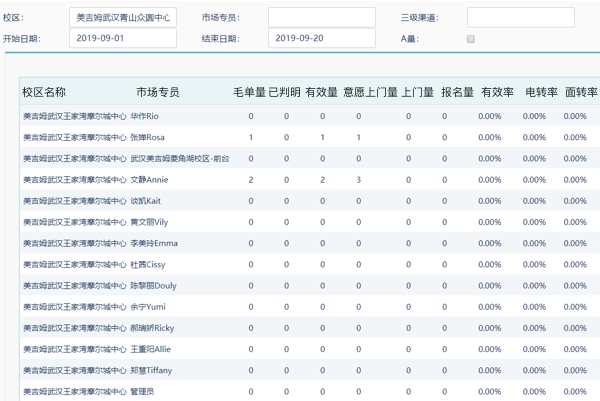Open the 开始日期 start date field
This screenshot has width=600, height=401.
pos(123,38)
